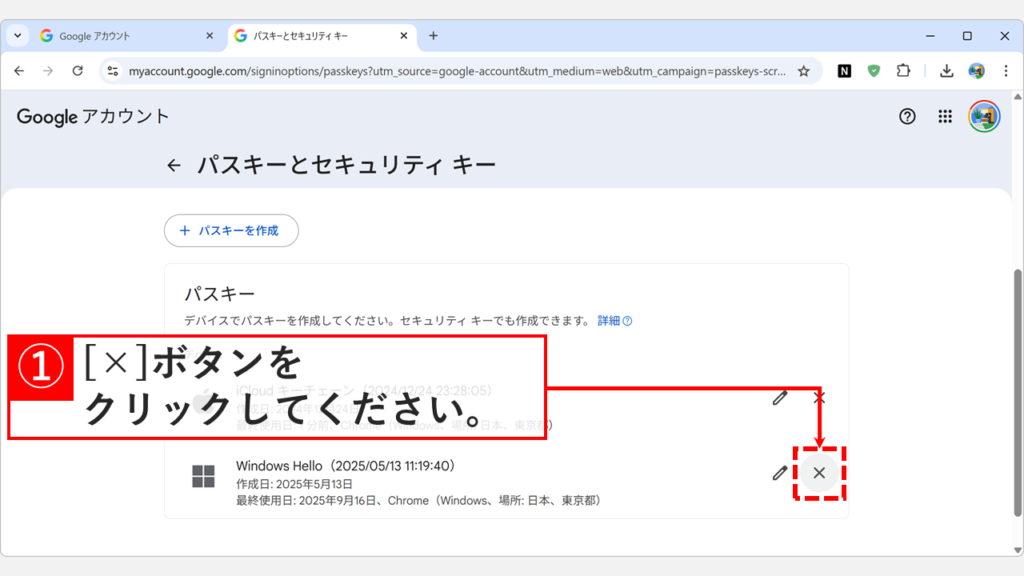The image size is (1024, 576).
Task: Edit the Windows Hello passkey with pencil icon
Action: pyautogui.click(x=779, y=471)
